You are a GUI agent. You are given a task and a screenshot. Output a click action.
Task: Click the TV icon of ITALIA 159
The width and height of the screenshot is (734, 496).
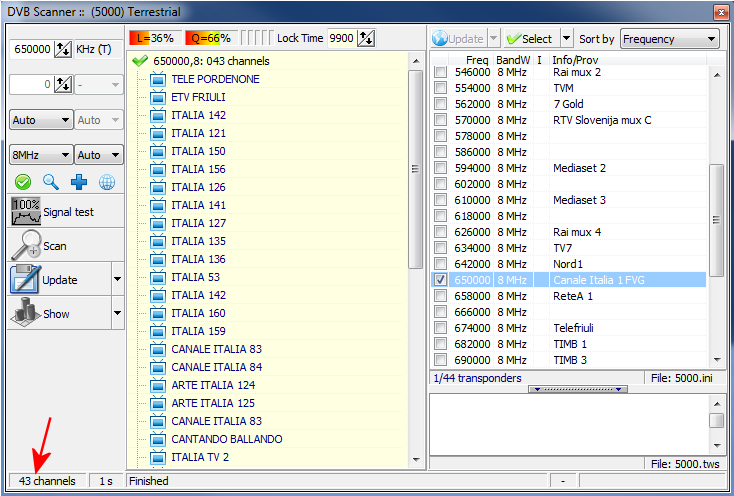[158, 331]
